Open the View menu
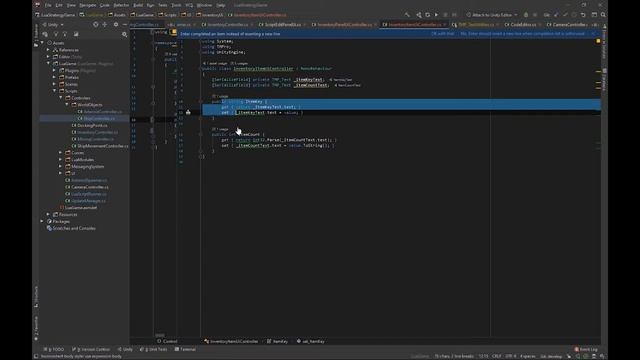The width and height of the screenshot is (640, 360). pos(71,5)
